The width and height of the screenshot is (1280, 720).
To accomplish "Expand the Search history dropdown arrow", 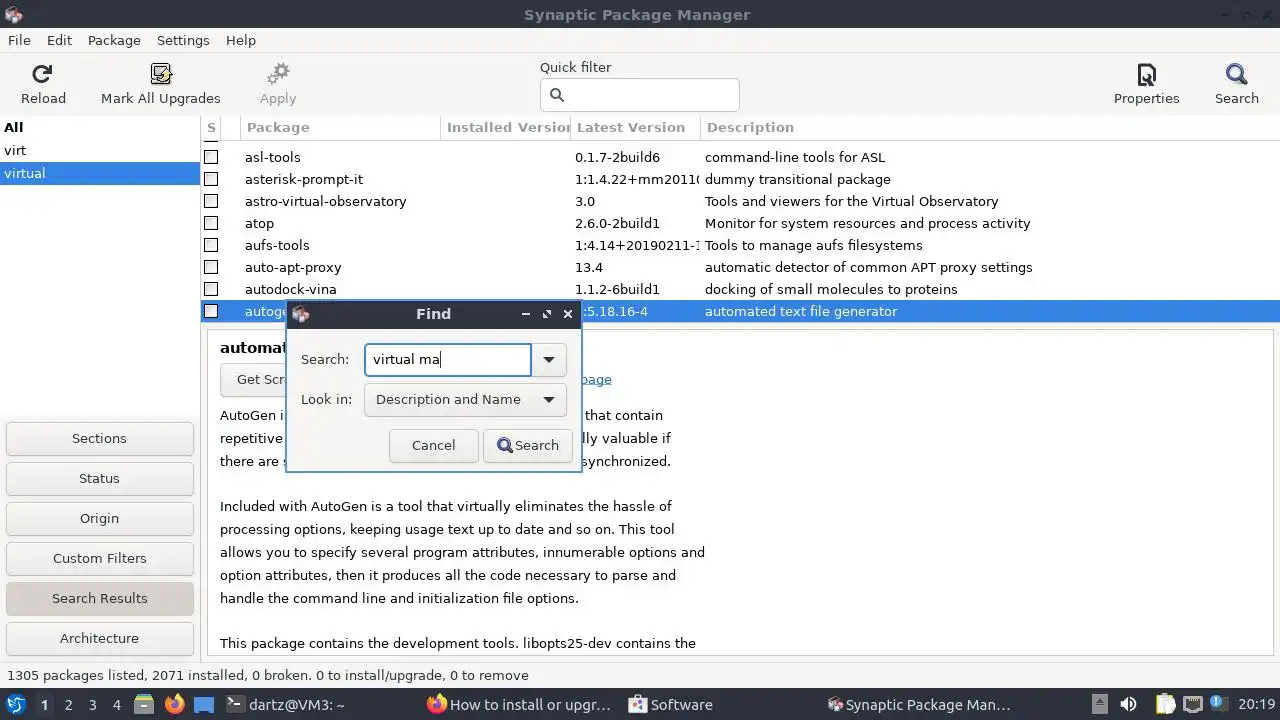I will [549, 359].
